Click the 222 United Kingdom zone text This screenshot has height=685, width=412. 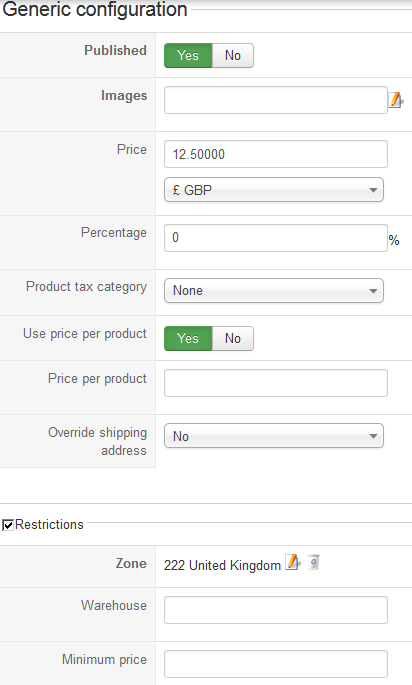(x=222, y=565)
